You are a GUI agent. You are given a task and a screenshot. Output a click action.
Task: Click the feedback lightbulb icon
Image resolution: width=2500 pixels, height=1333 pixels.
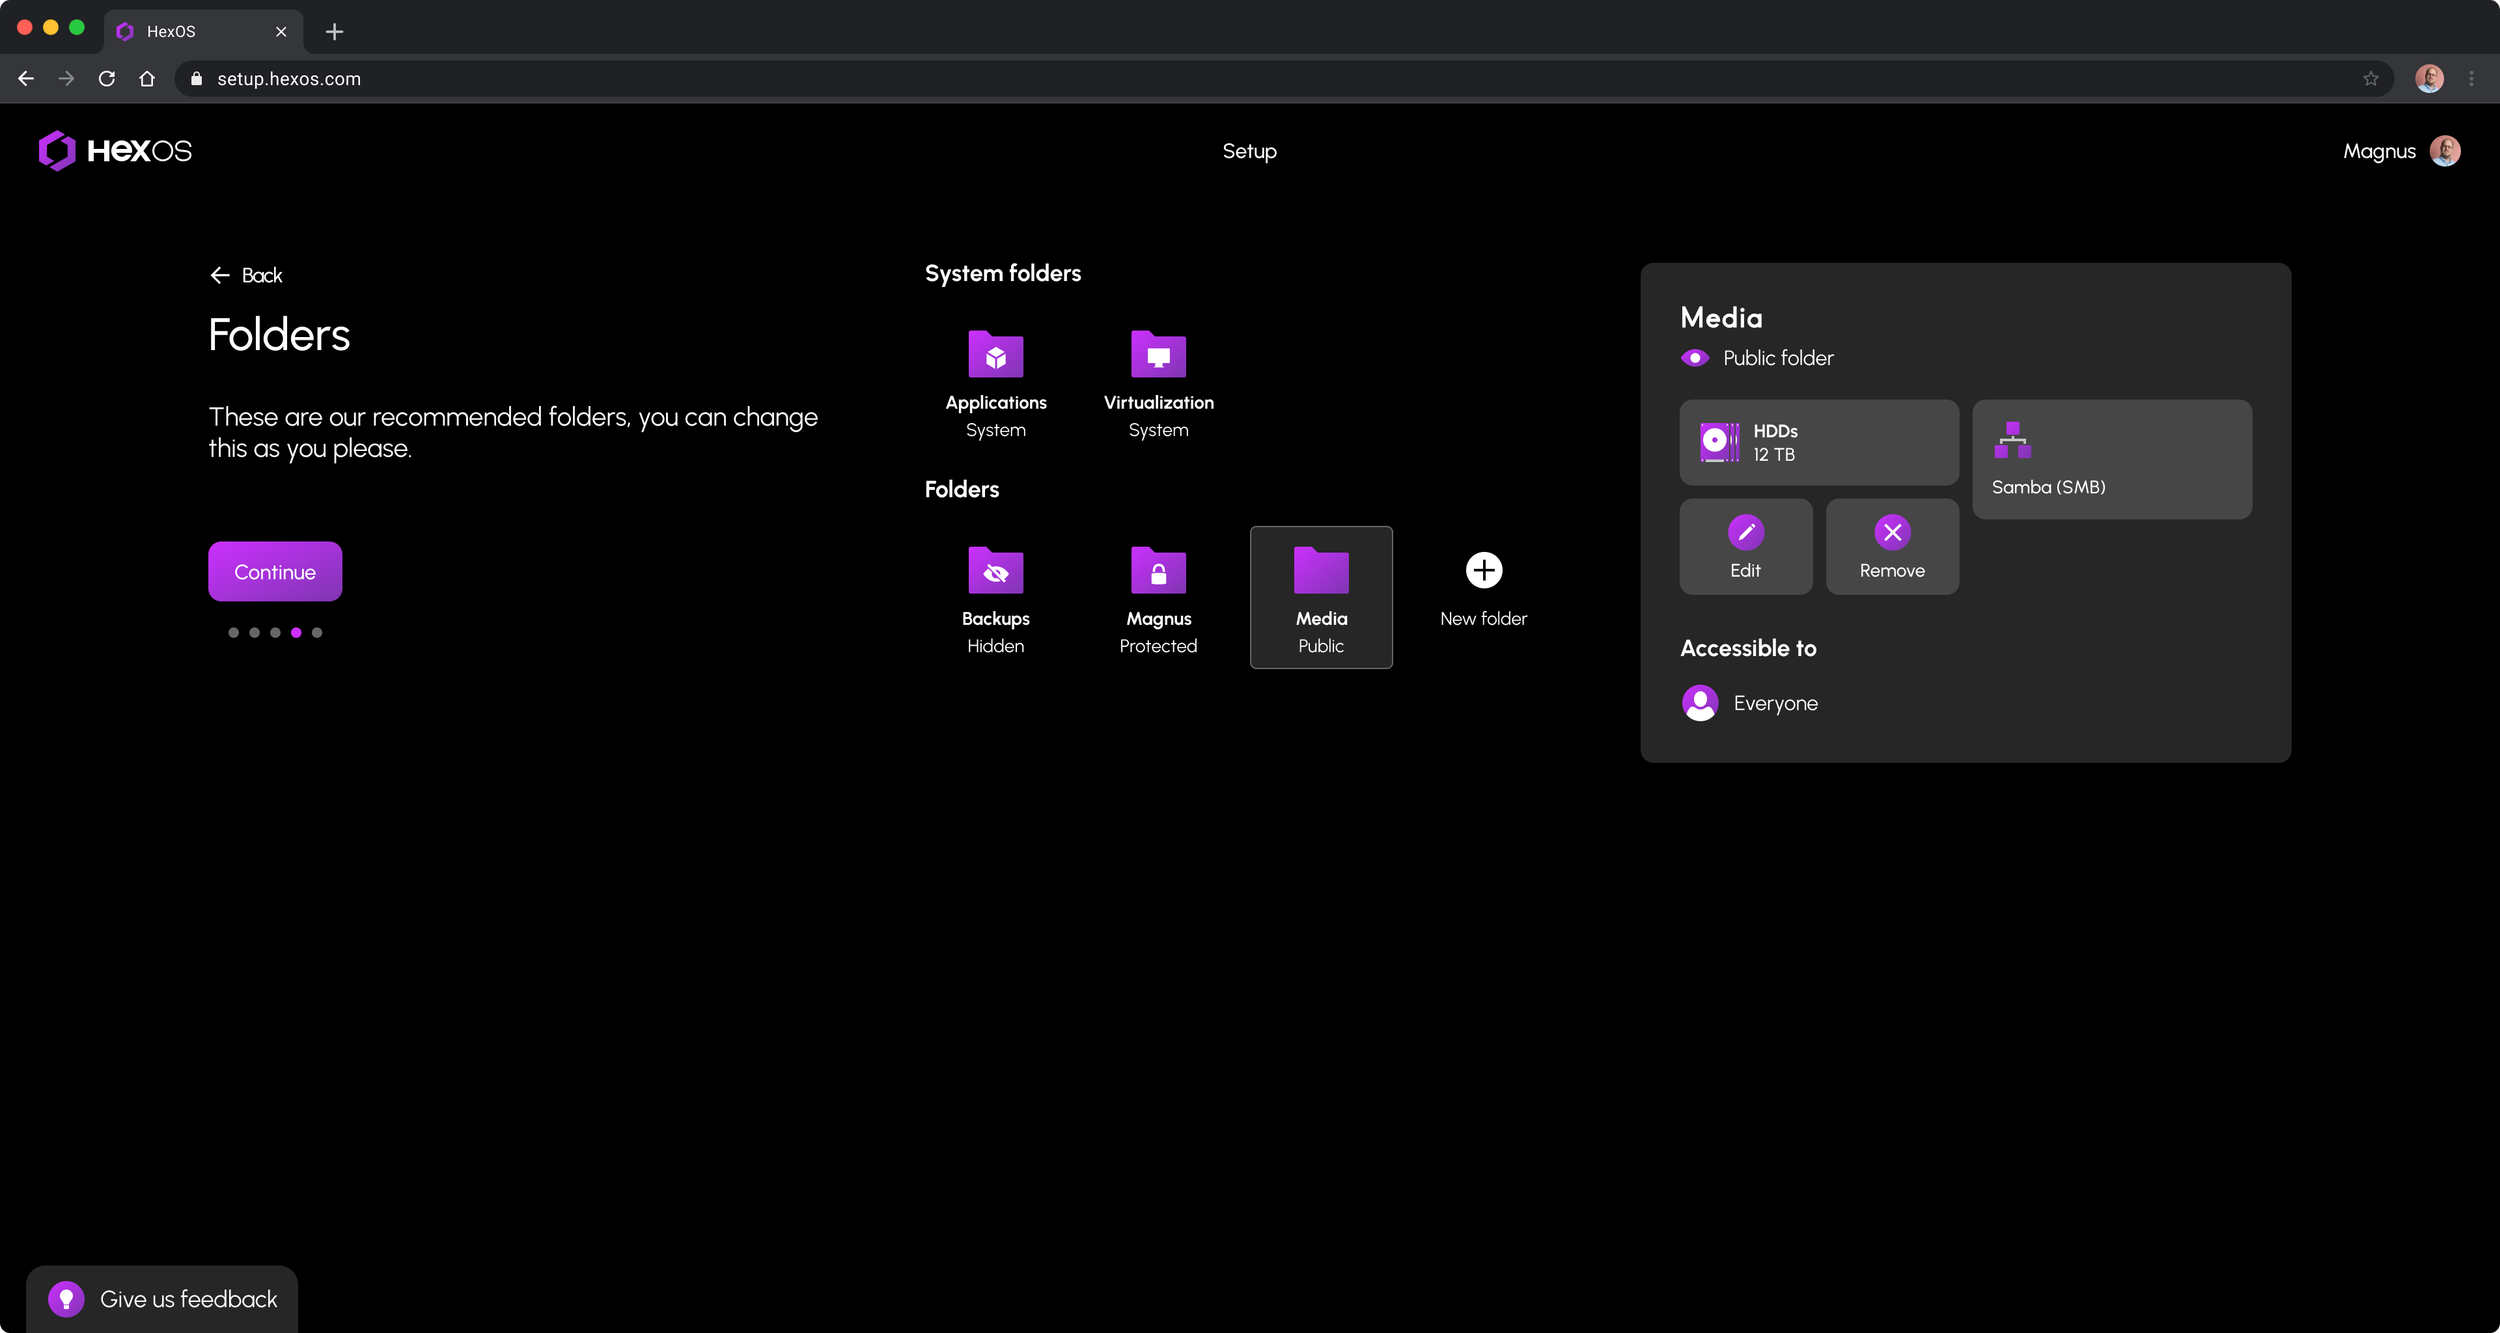tap(66, 1299)
